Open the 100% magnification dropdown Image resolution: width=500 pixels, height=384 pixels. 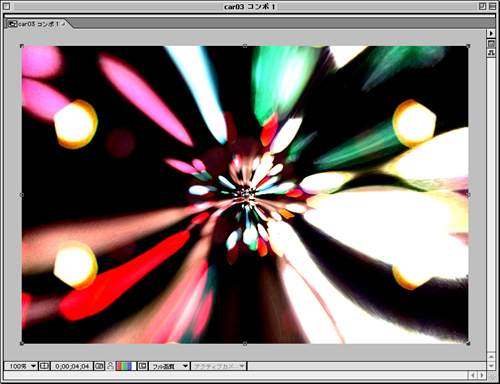click(21, 366)
